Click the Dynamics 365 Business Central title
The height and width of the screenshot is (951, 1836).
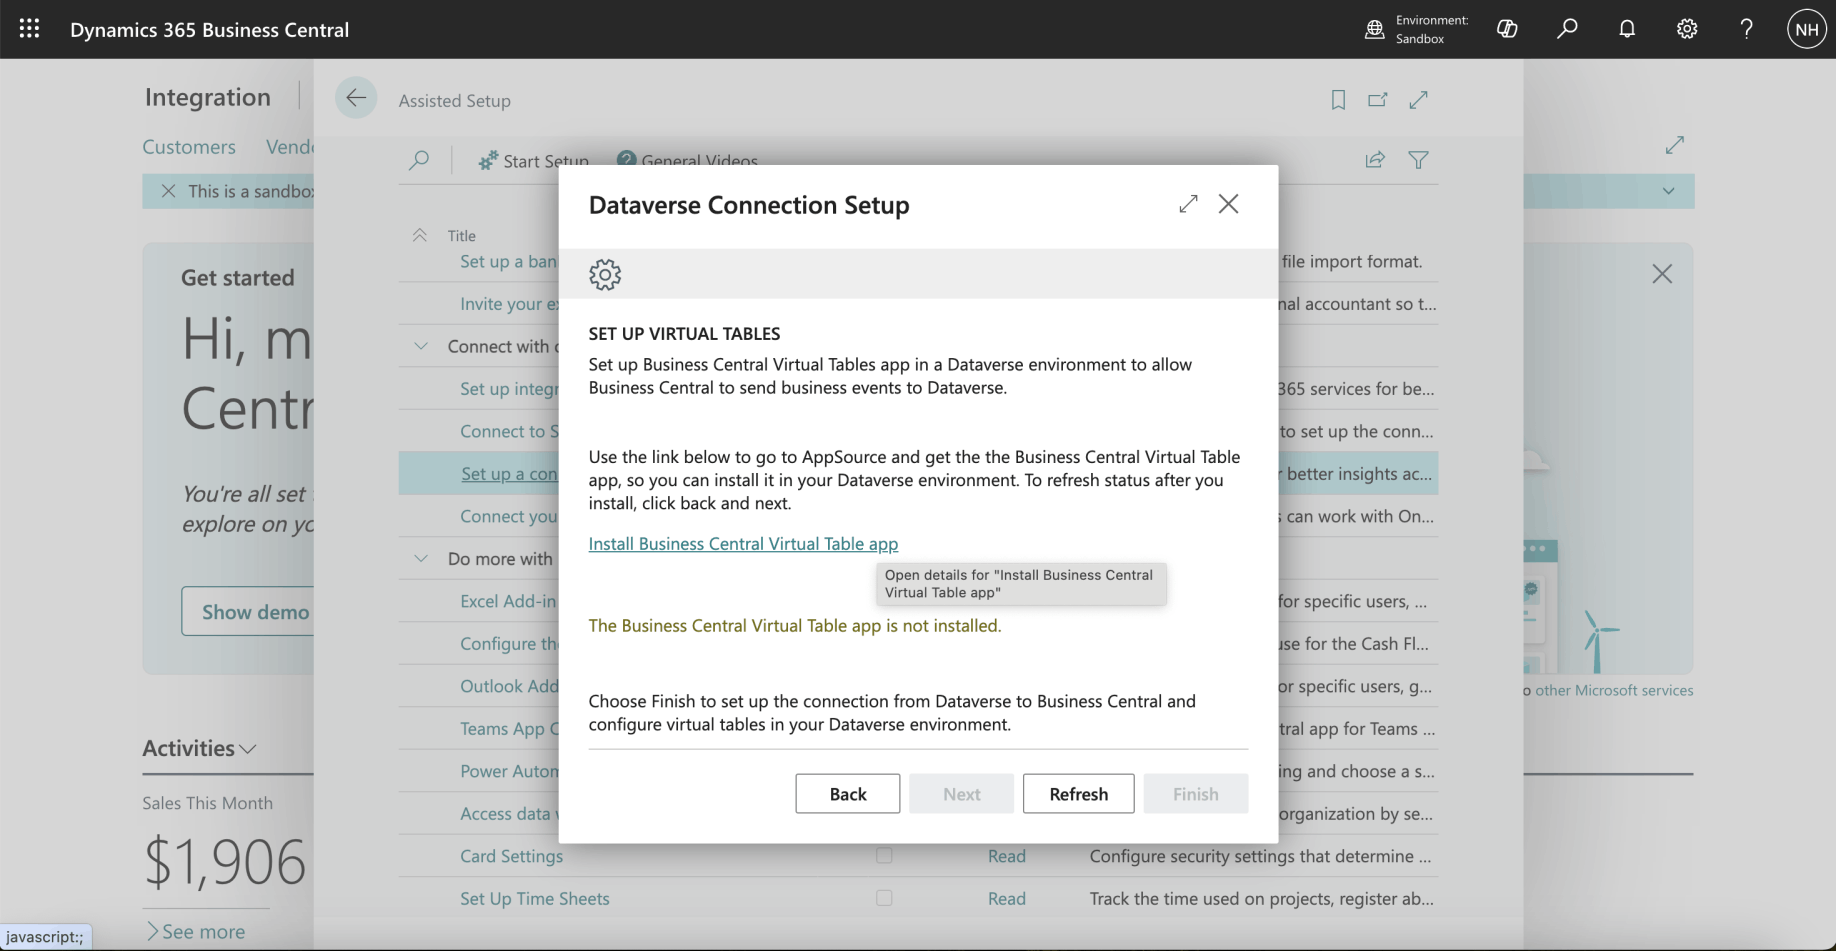click(x=210, y=30)
